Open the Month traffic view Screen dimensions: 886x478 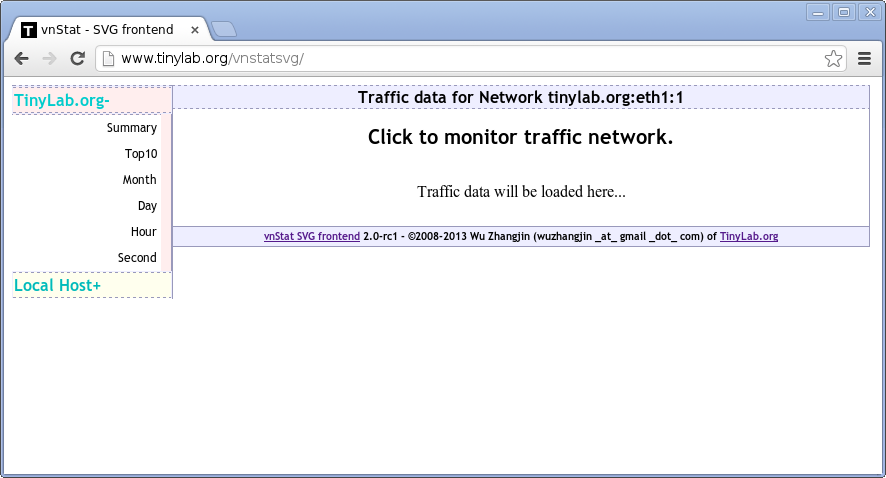(140, 180)
